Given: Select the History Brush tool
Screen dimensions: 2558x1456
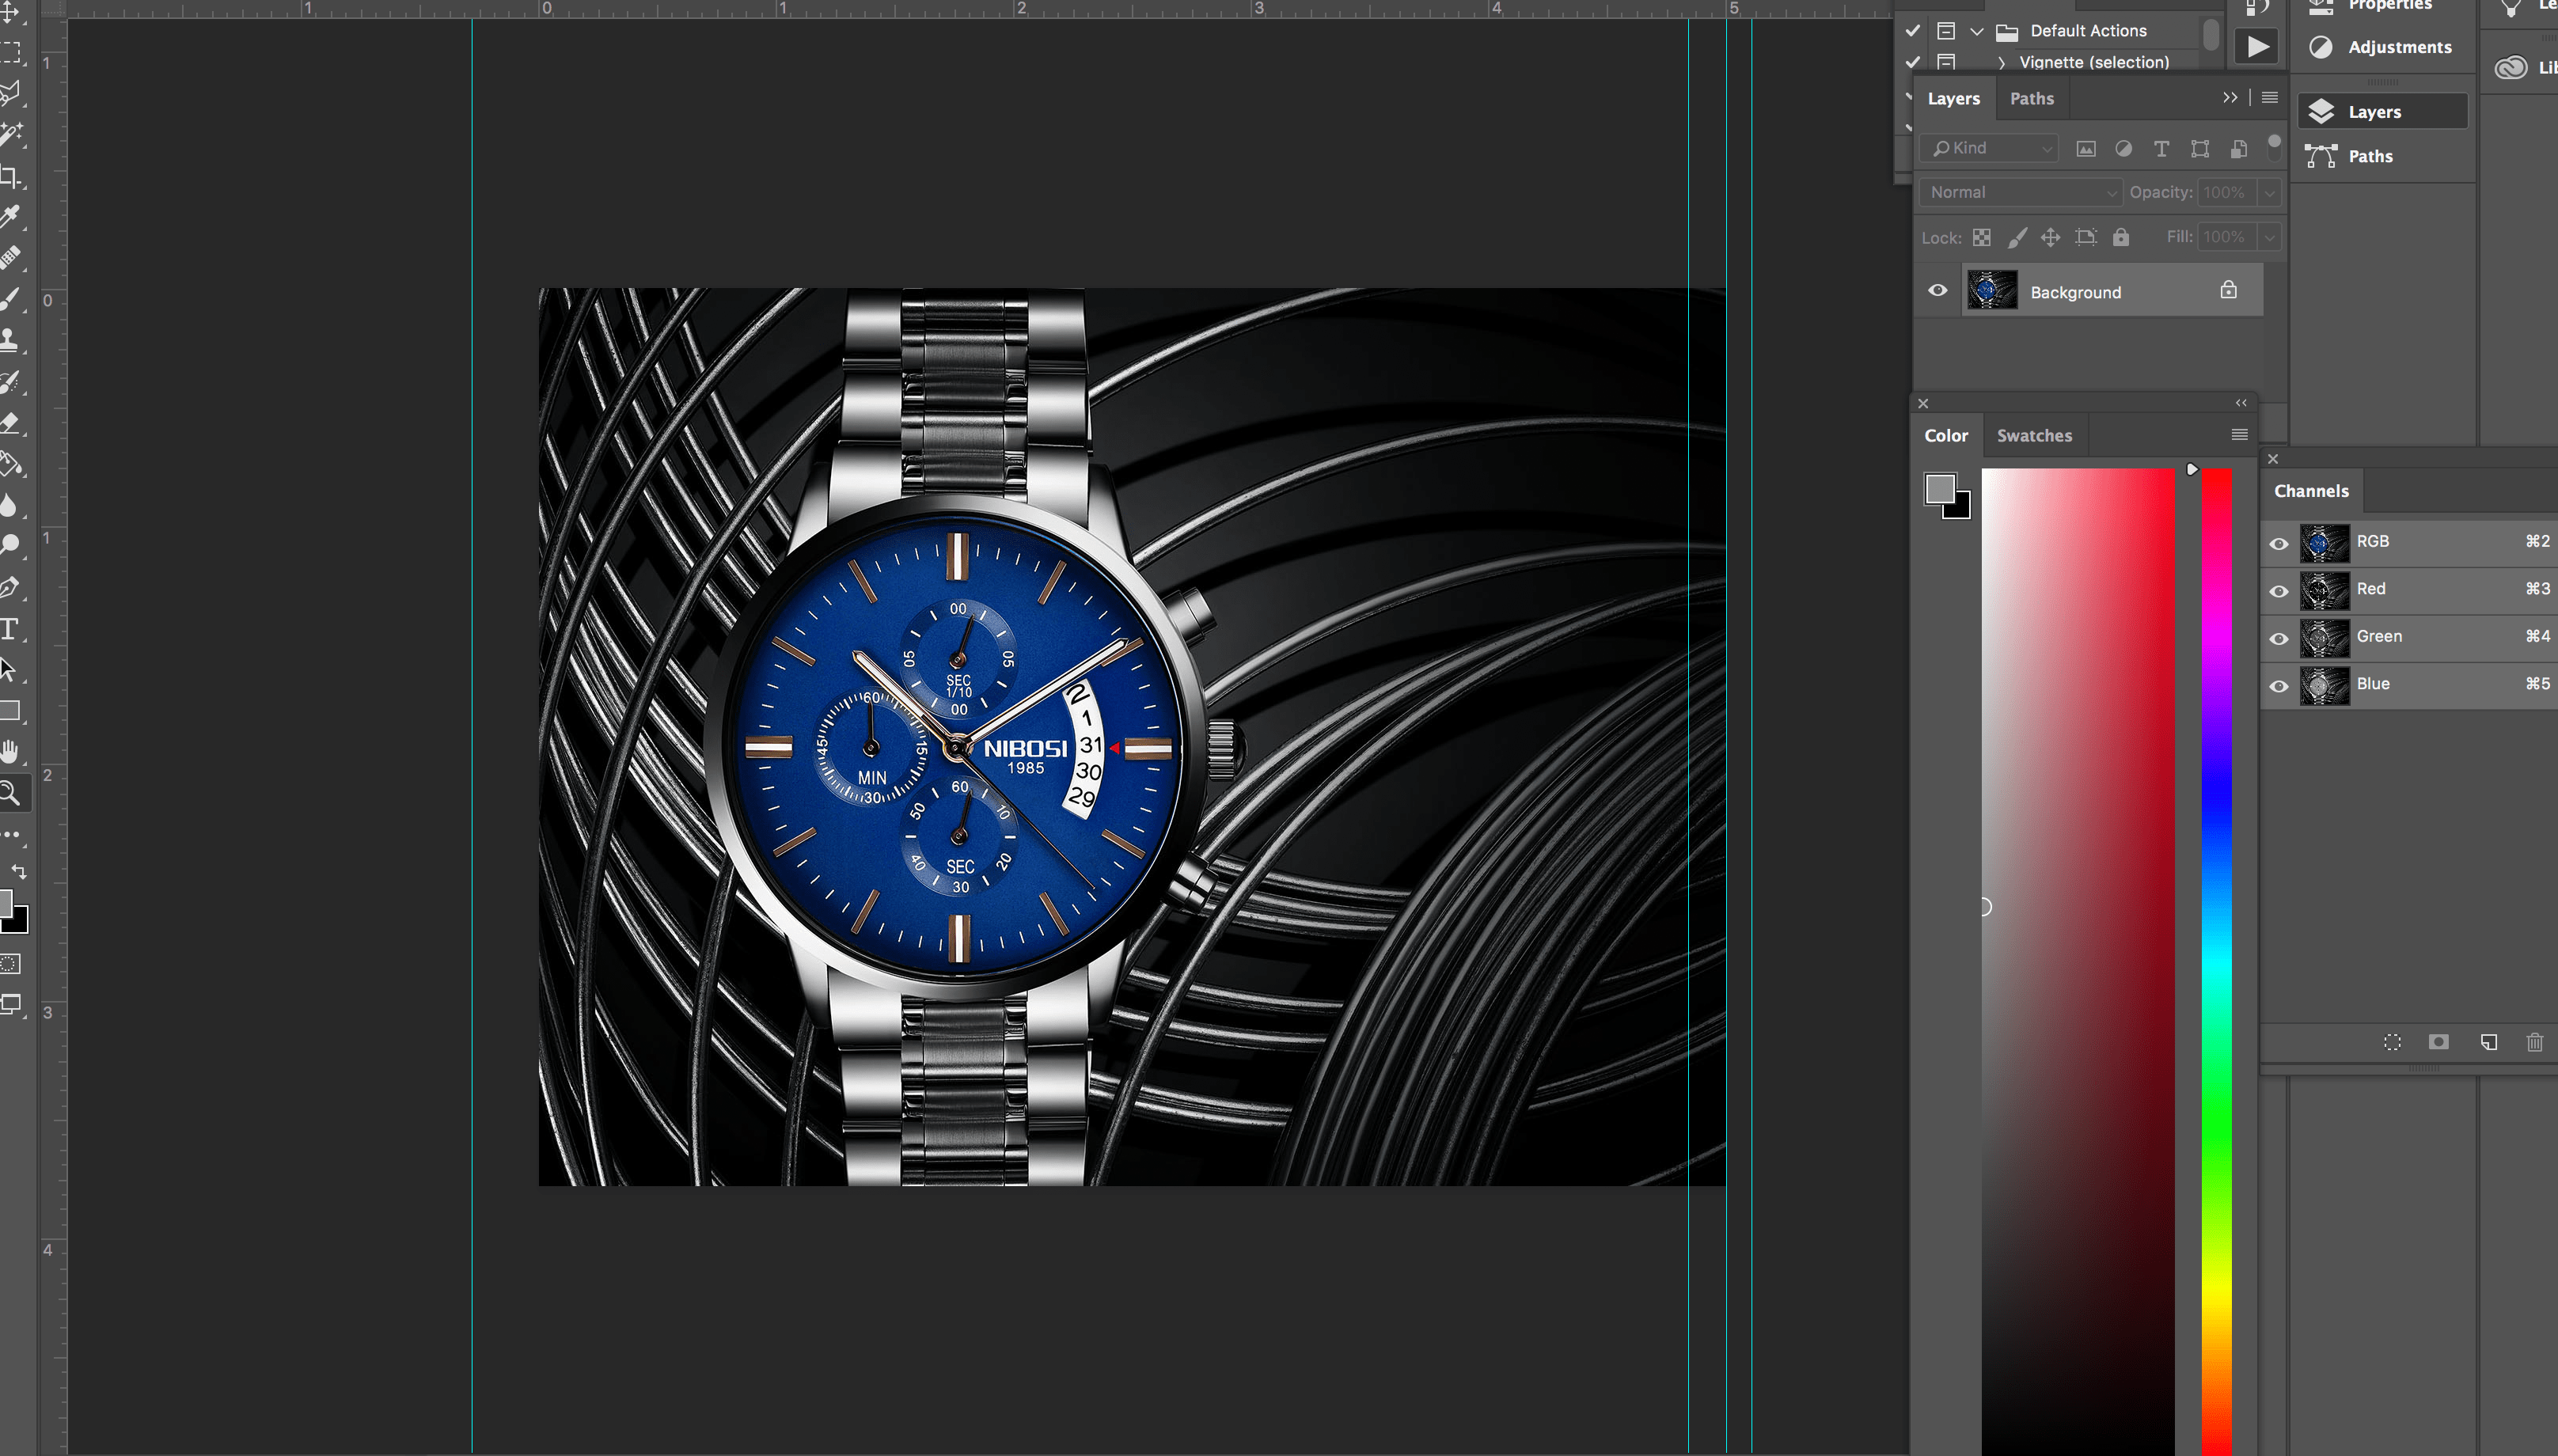Looking at the screenshot, I should tap(10, 382).
